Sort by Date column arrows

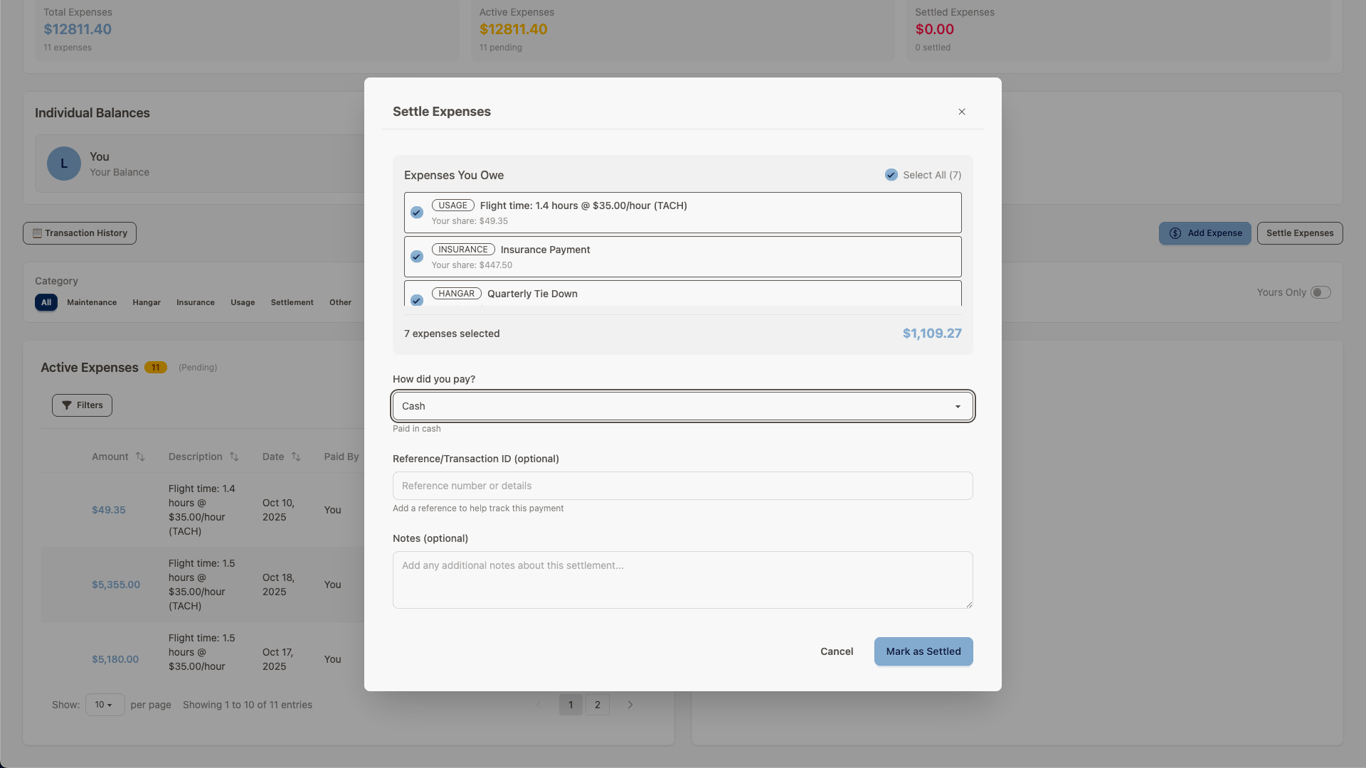[296, 457]
